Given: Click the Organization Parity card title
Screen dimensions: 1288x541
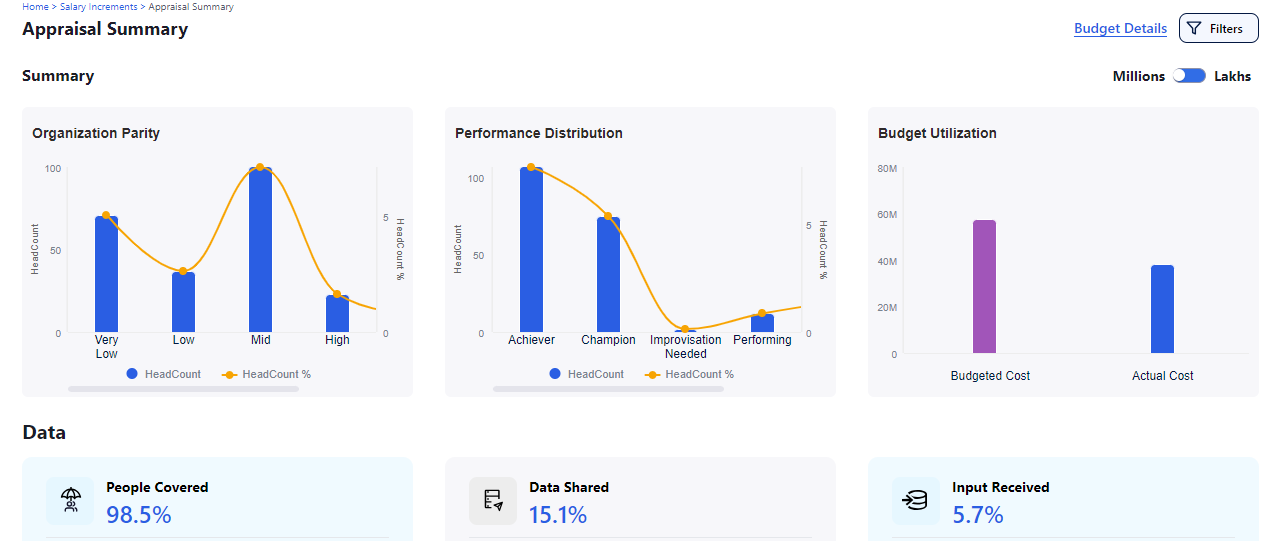Looking at the screenshot, I should coord(96,133).
